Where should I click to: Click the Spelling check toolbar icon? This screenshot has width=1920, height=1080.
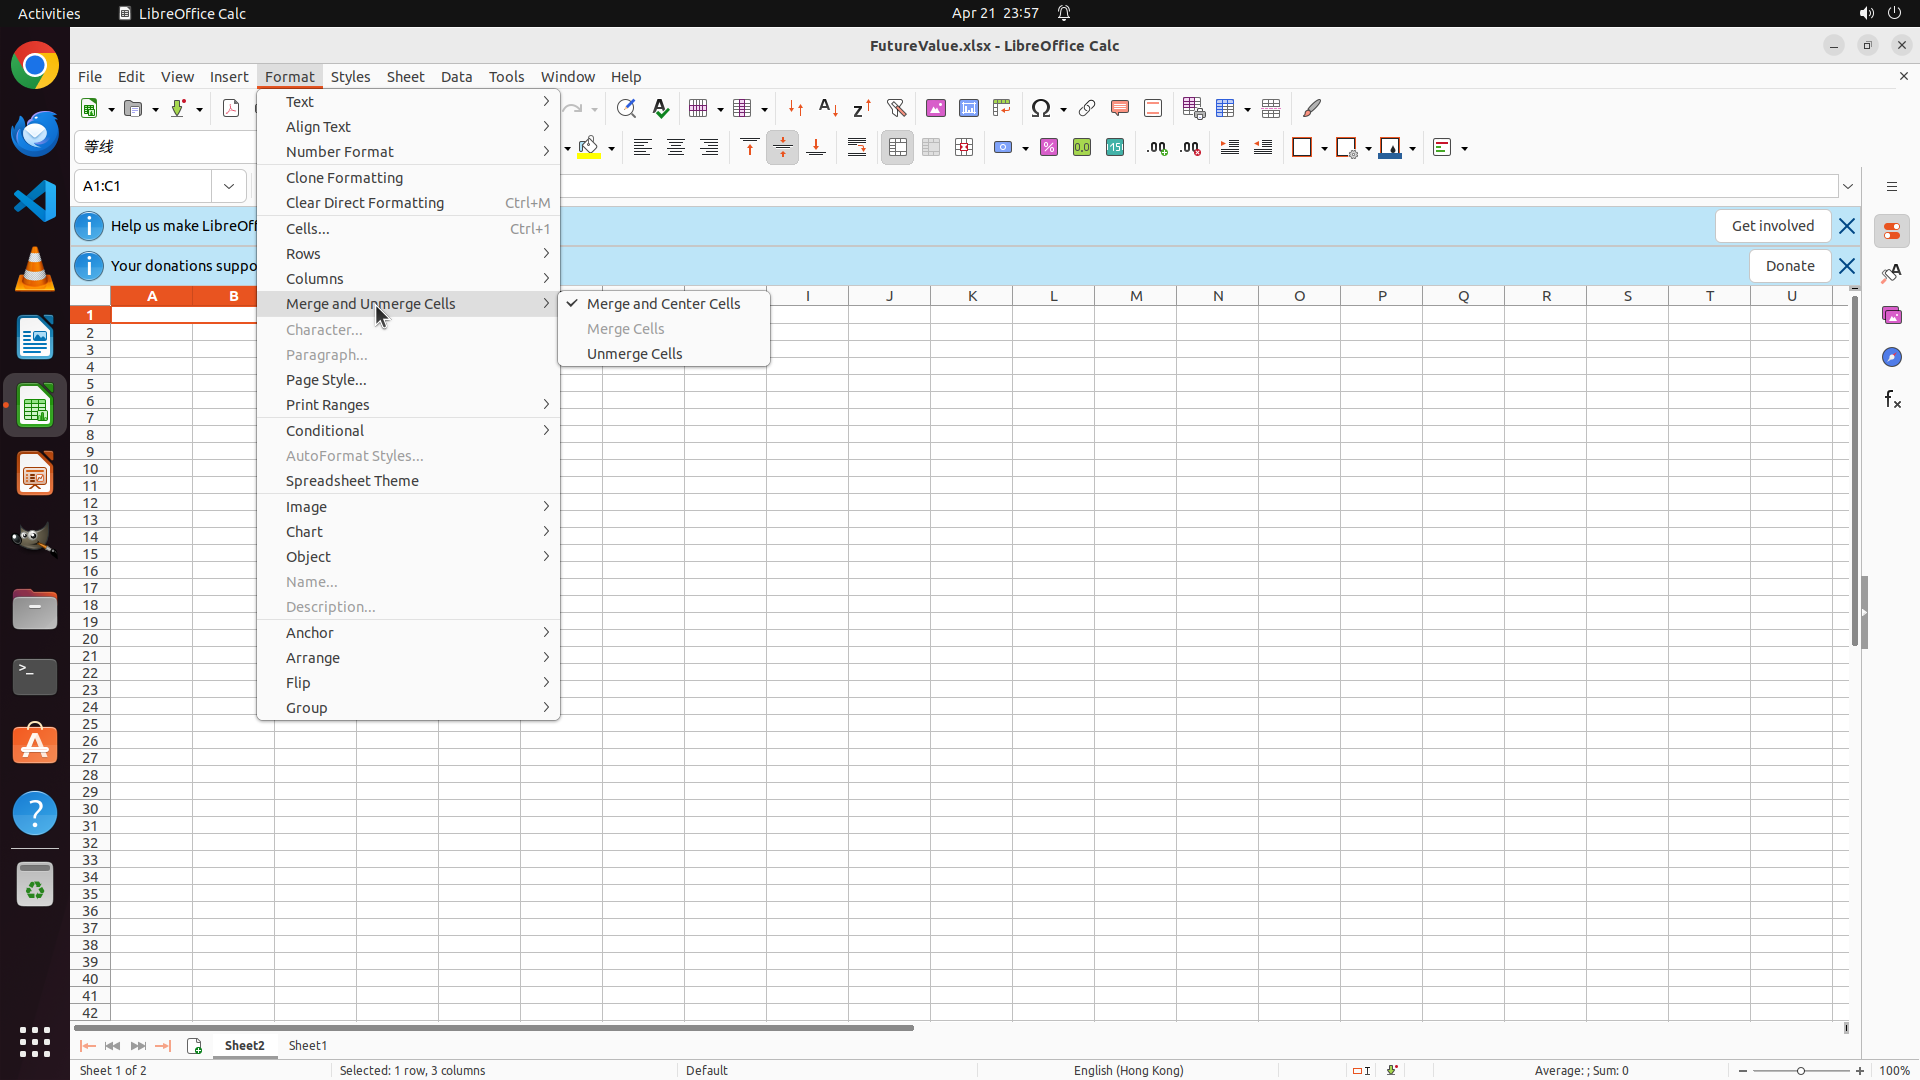[x=661, y=108]
